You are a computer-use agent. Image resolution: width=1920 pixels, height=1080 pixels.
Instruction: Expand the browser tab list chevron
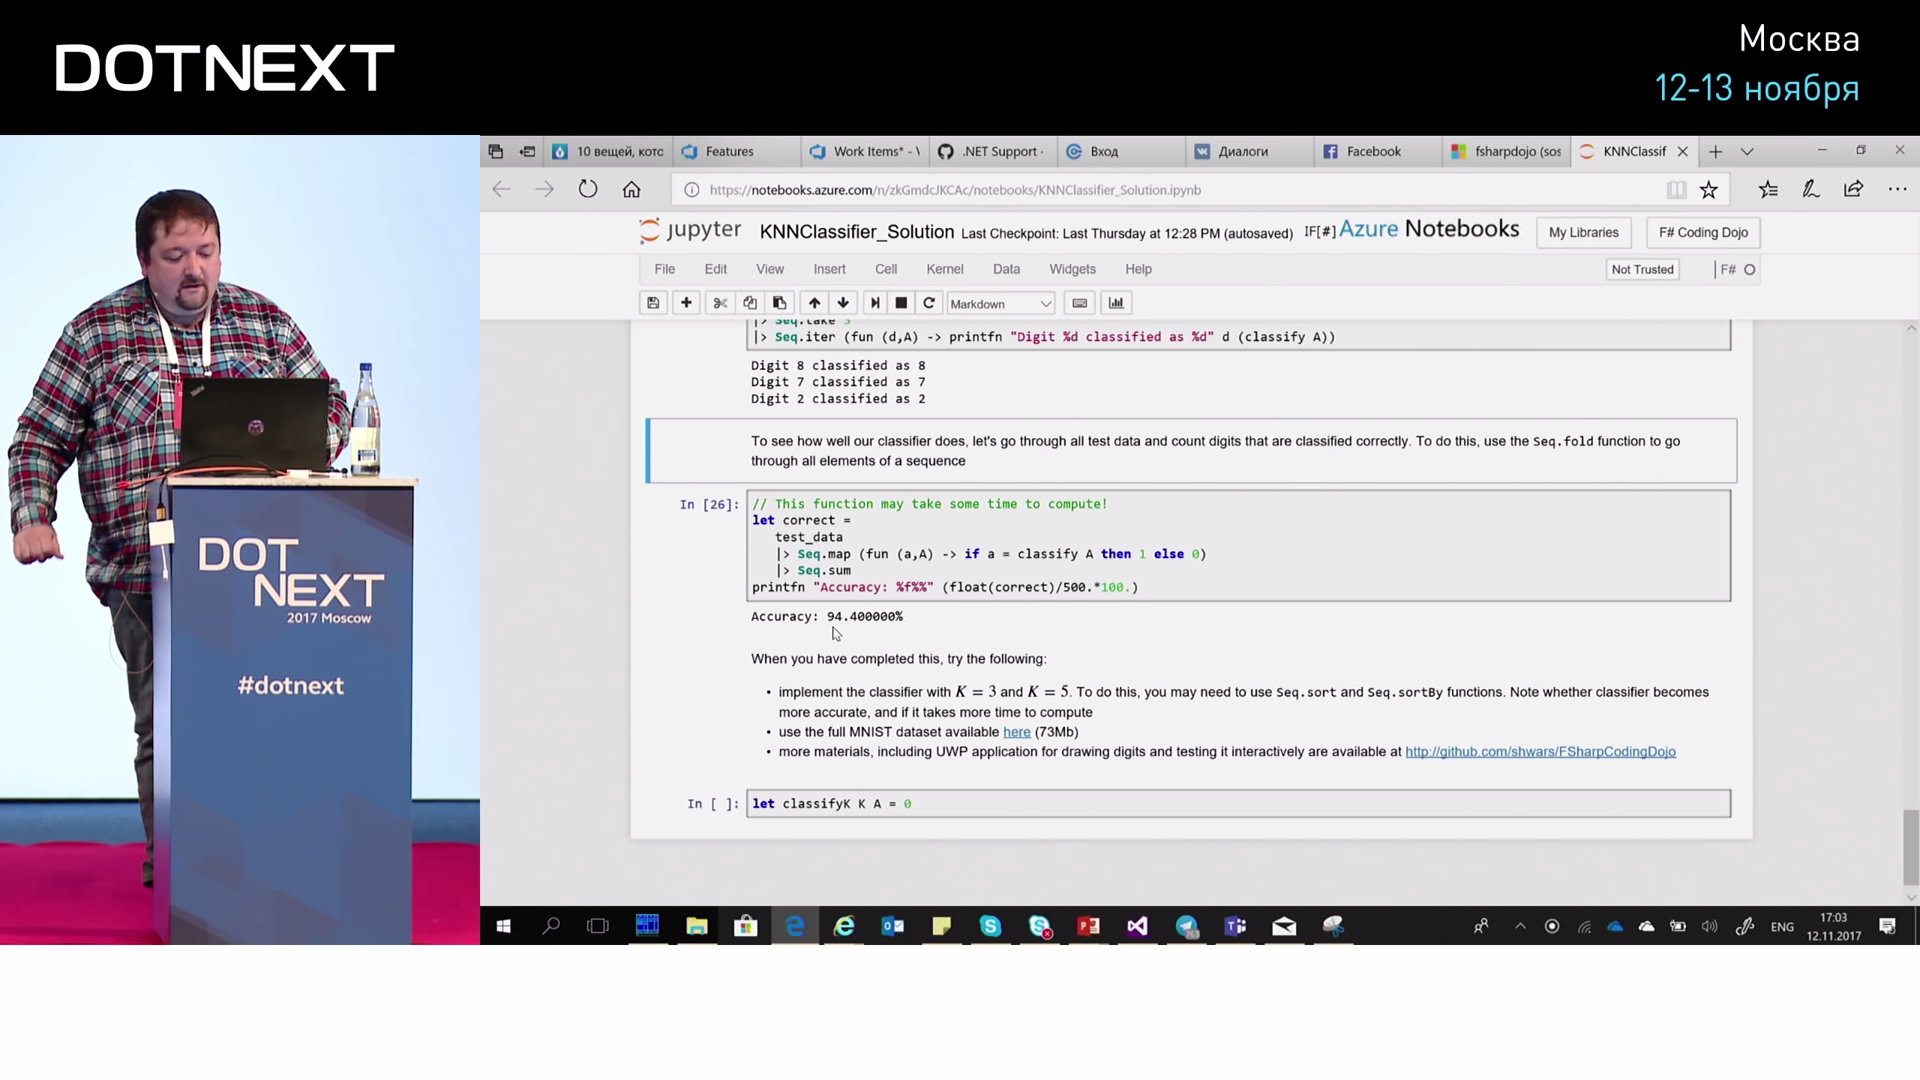[1747, 151]
